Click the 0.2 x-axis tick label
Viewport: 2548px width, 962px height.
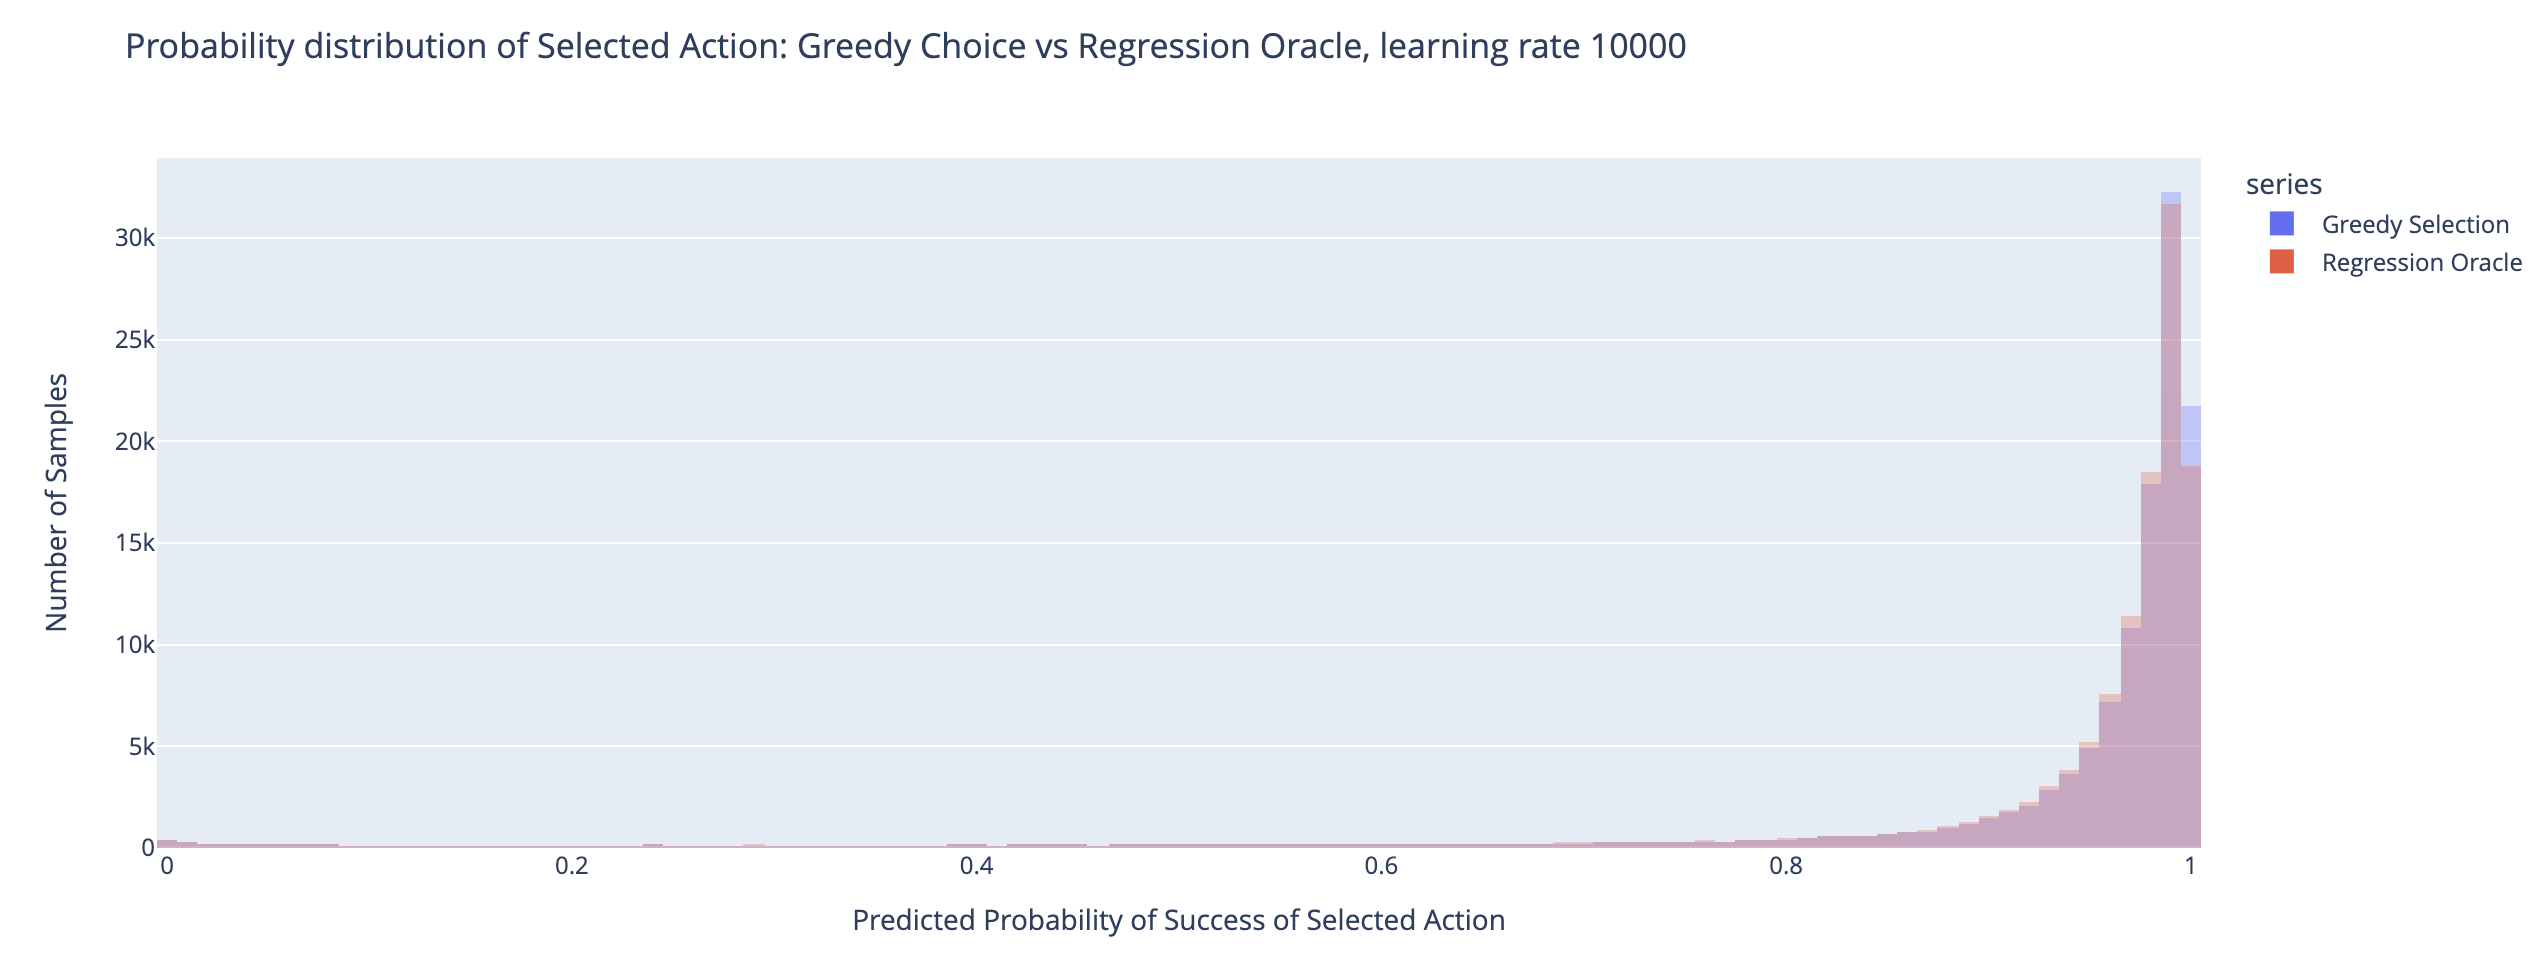571,866
